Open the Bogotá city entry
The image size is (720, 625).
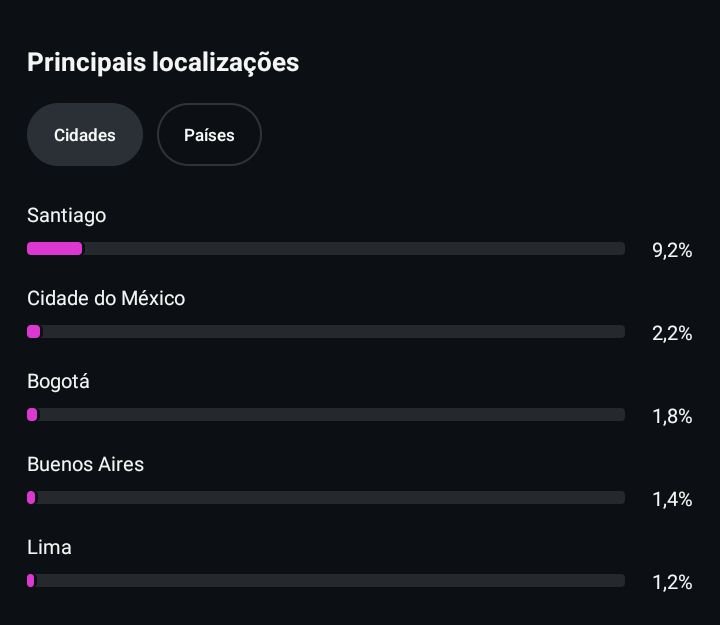pos(58,381)
